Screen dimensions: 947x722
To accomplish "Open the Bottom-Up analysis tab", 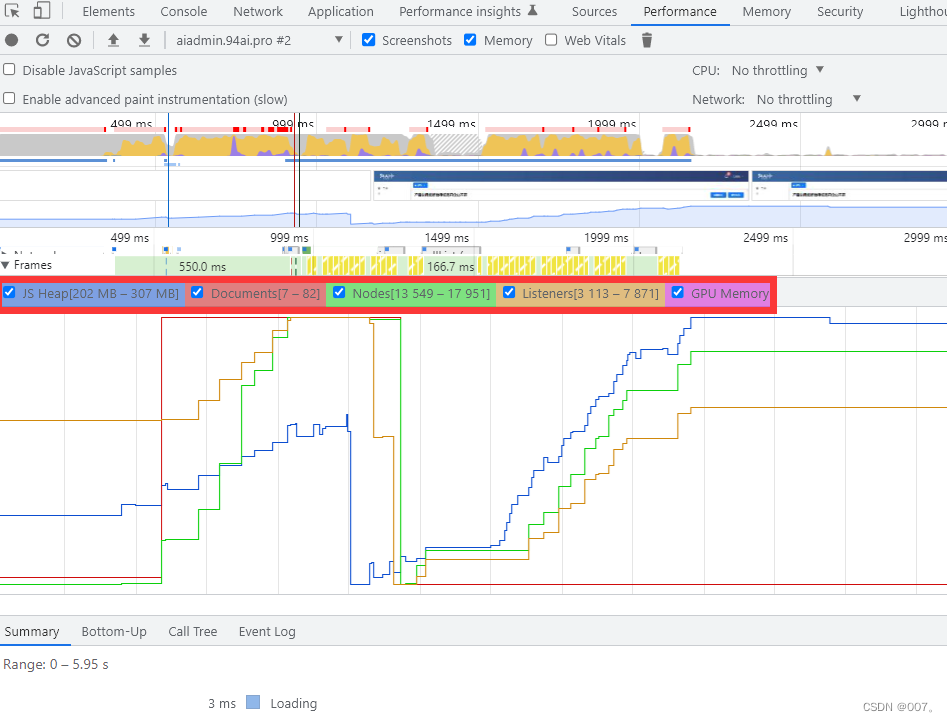I will coord(114,631).
